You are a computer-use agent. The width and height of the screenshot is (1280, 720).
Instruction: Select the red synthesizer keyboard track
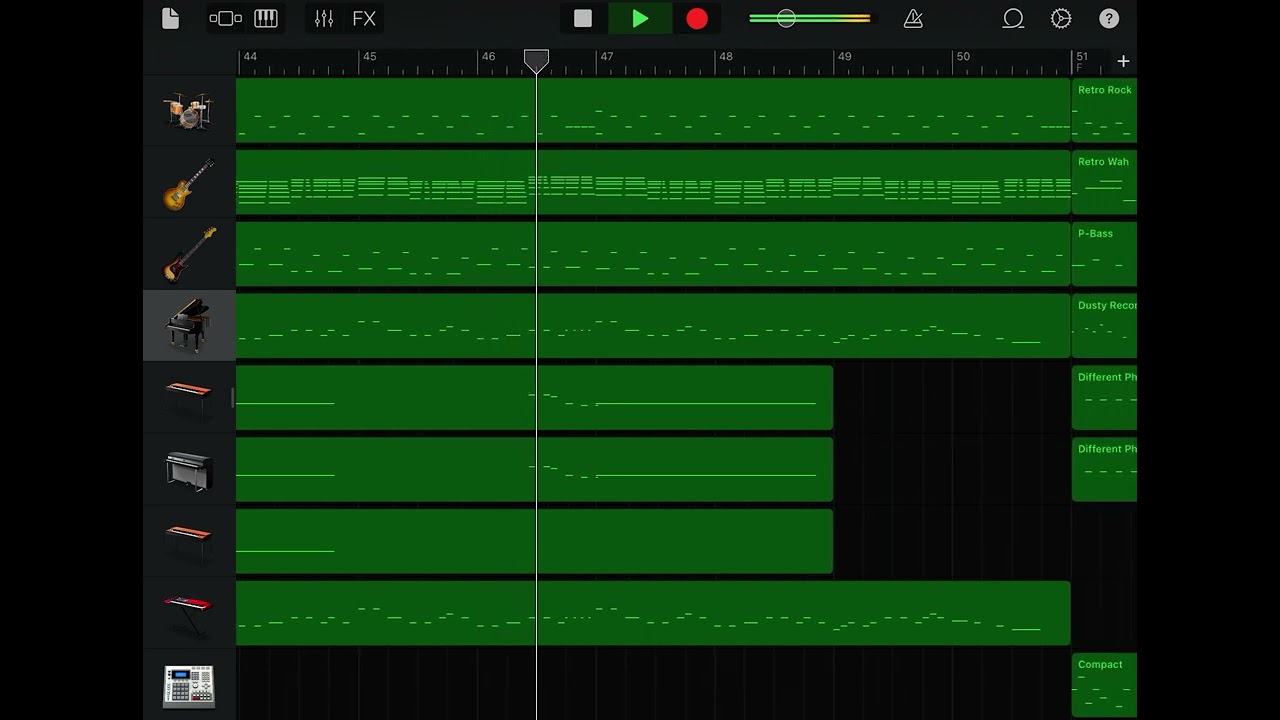click(x=189, y=614)
